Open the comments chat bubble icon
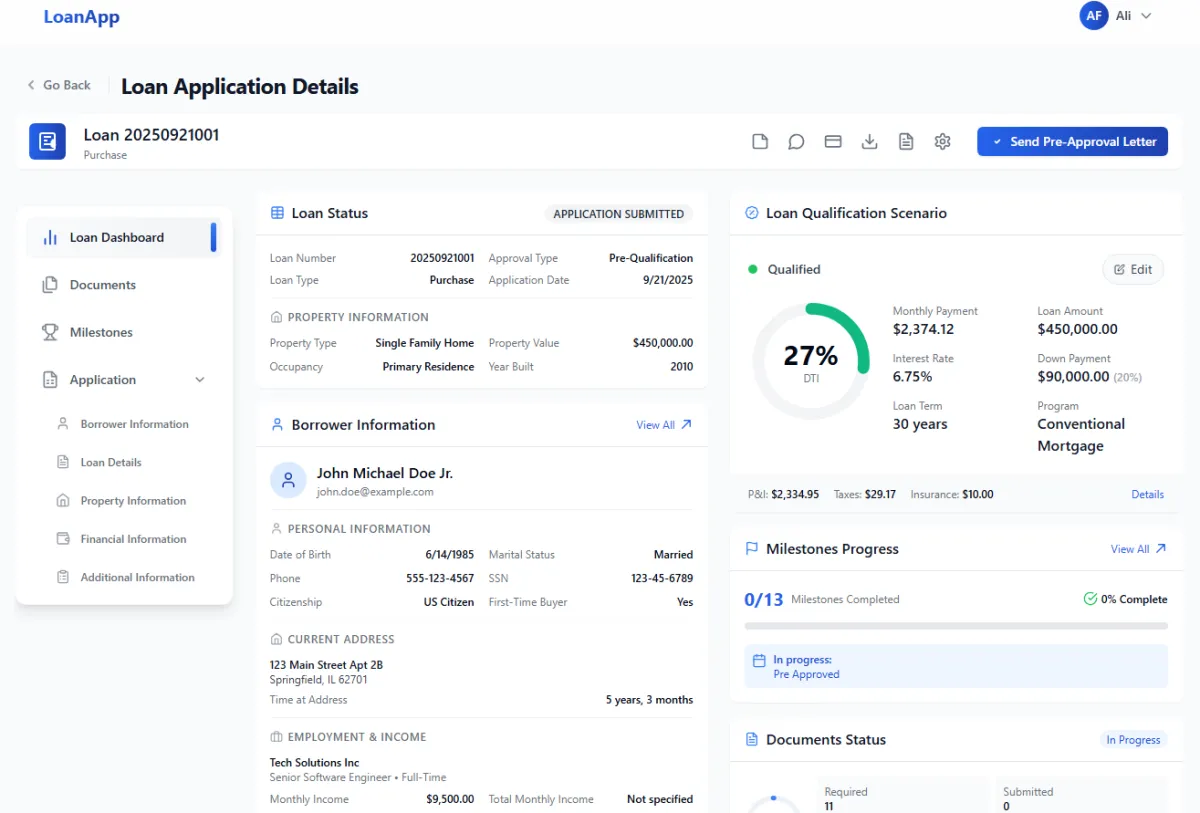 coord(796,142)
